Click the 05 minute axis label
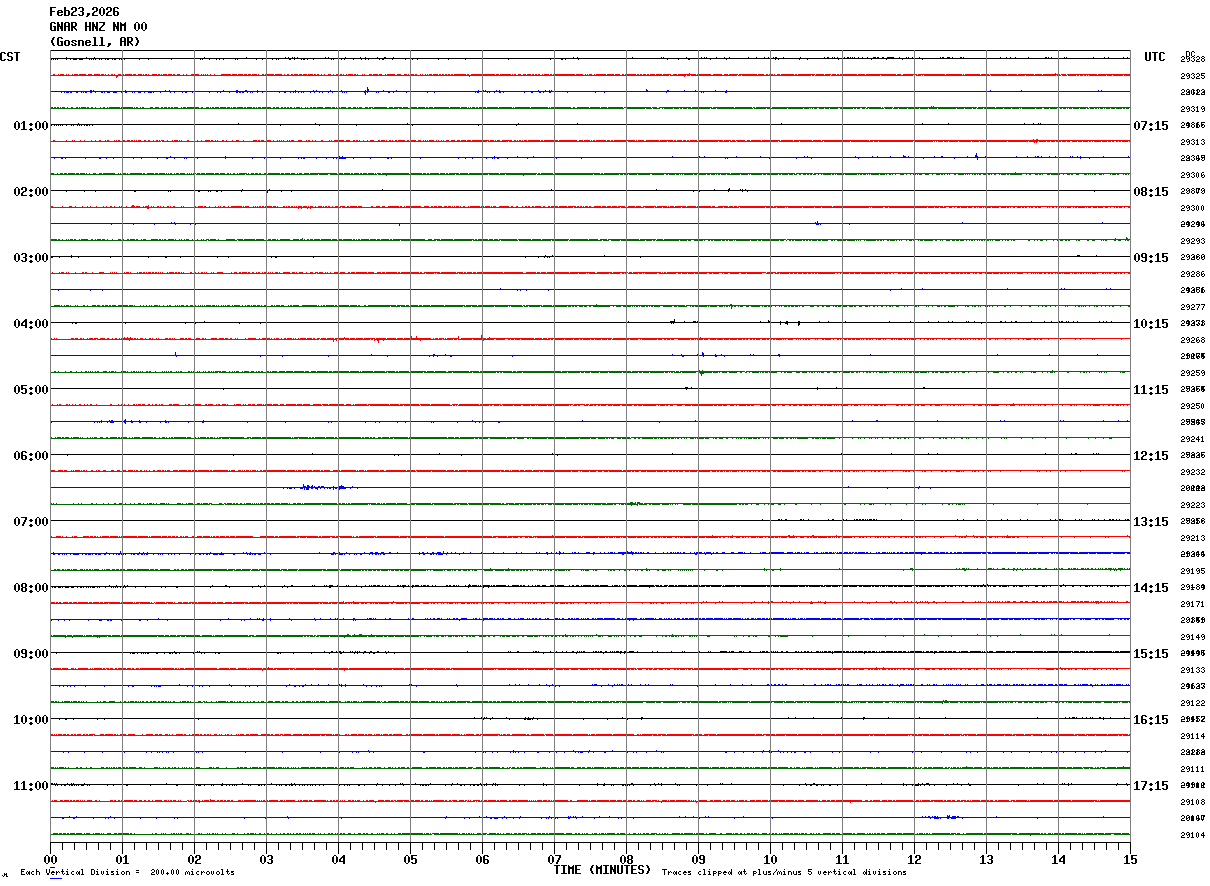 pos(411,859)
